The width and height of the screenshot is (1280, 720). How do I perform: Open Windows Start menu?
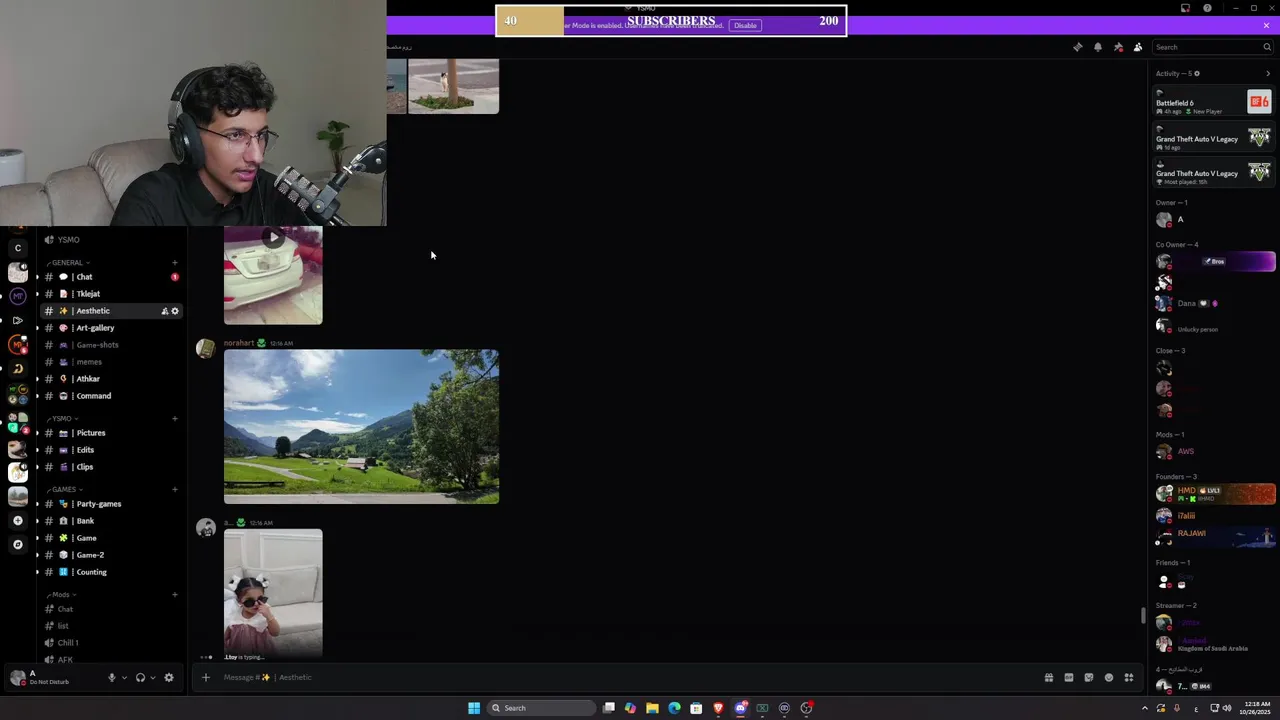pyautogui.click(x=474, y=708)
